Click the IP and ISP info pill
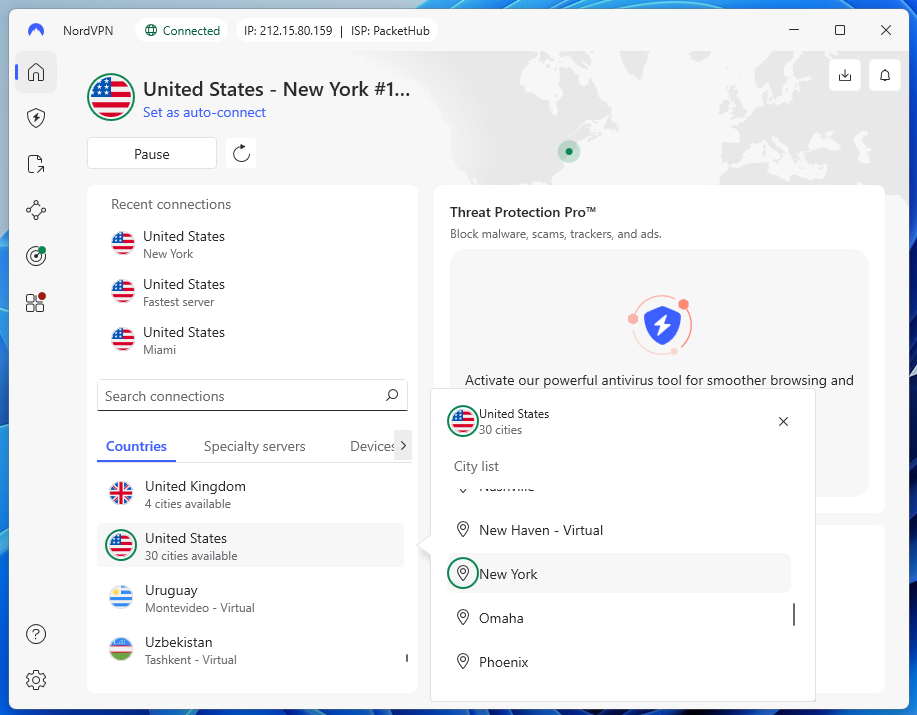This screenshot has height=715, width=917. [x=337, y=30]
